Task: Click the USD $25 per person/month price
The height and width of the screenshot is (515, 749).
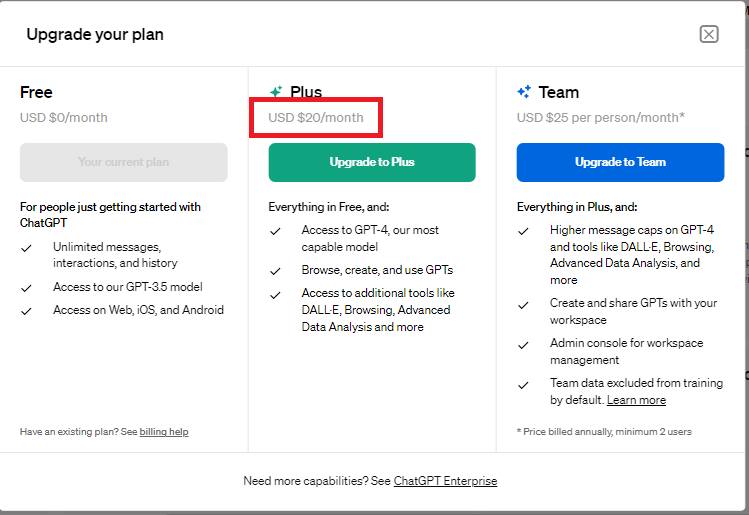Action: click(601, 118)
